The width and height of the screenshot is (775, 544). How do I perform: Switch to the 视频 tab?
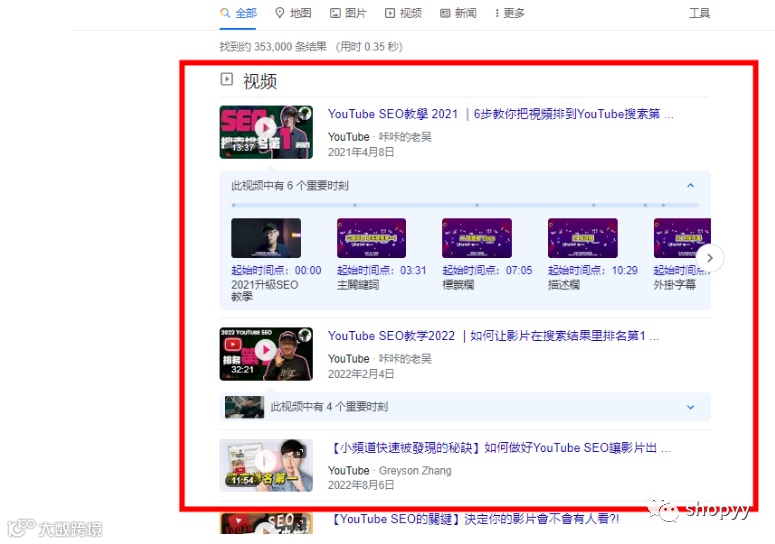(x=403, y=13)
